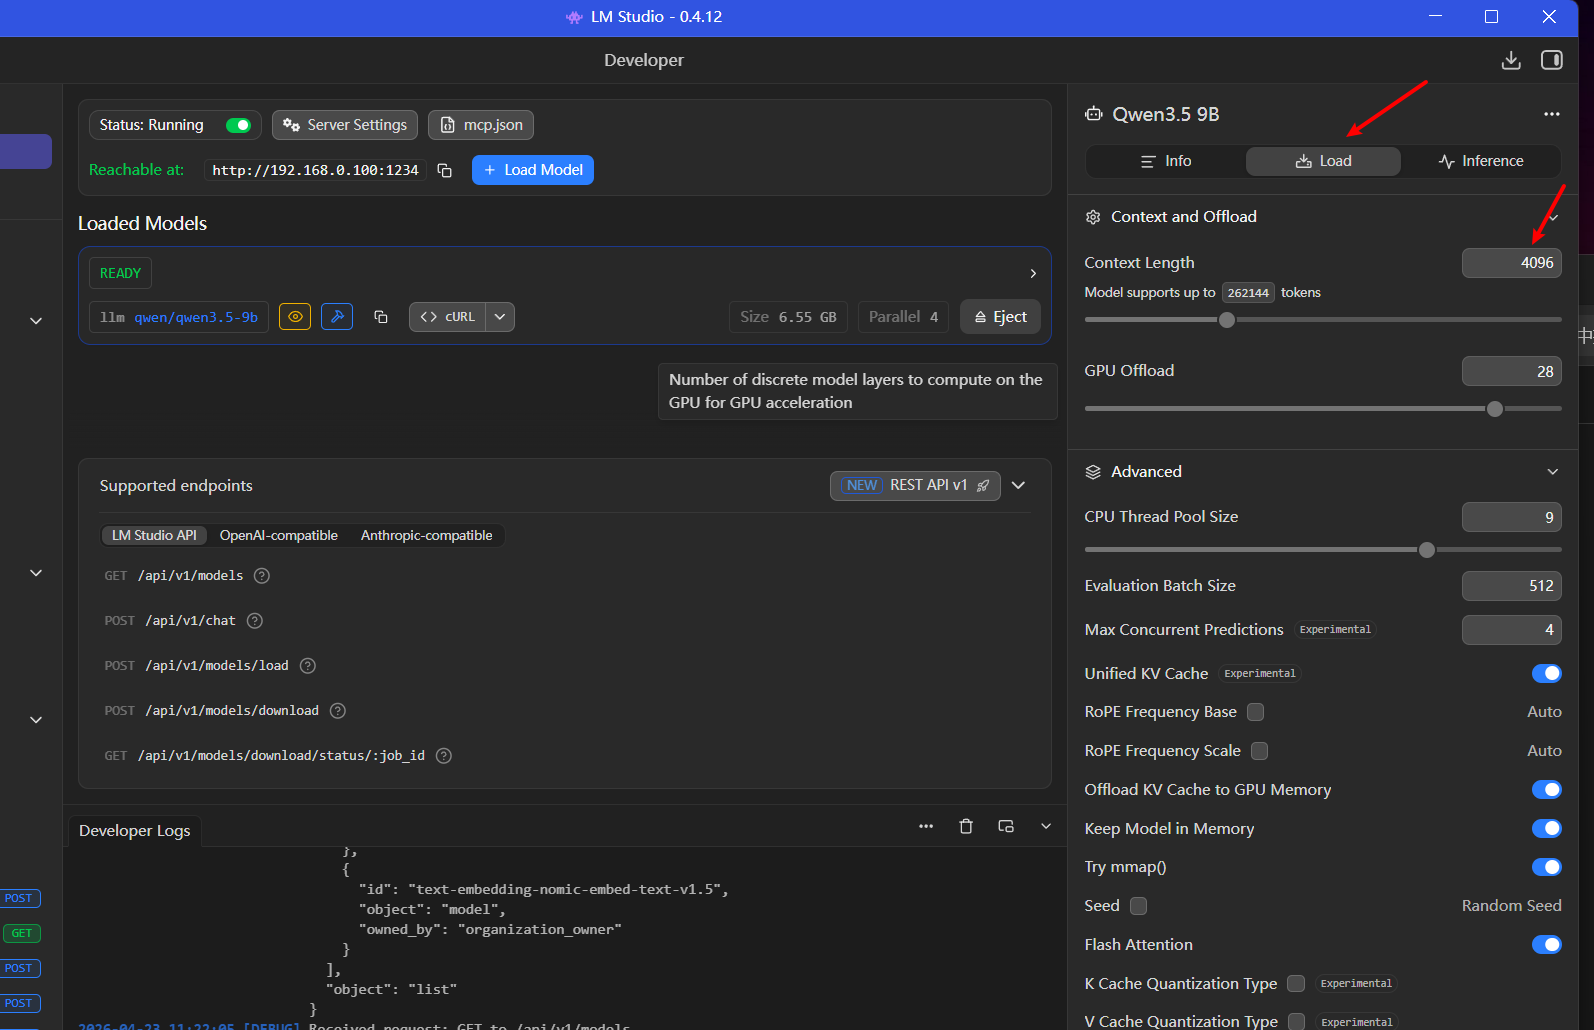Switch to the Load tab
The width and height of the screenshot is (1594, 1030).
pyautogui.click(x=1323, y=161)
